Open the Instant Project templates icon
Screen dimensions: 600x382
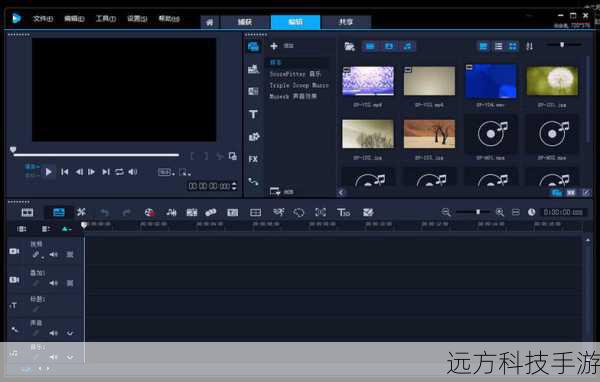point(253,69)
